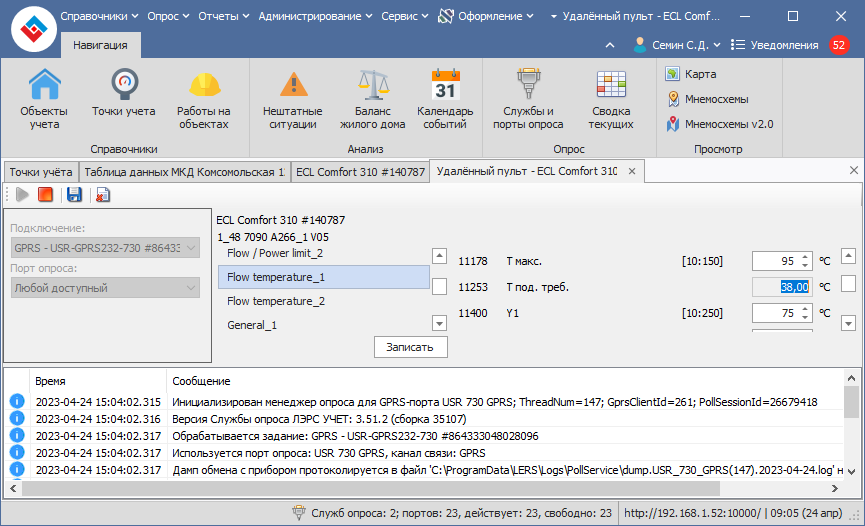The width and height of the screenshot is (865, 526).
Task: Select Flow / Power limit_2 in the list
Action: (x=323, y=253)
